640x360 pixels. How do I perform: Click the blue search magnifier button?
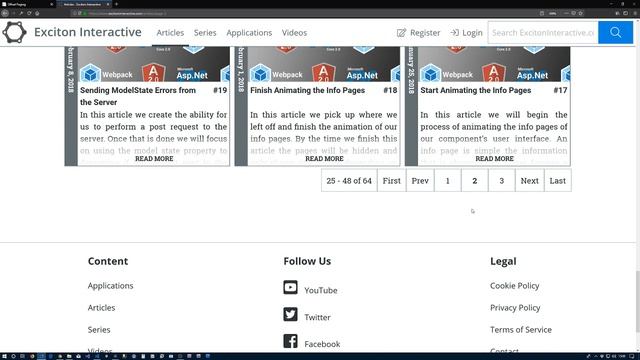[616, 32]
